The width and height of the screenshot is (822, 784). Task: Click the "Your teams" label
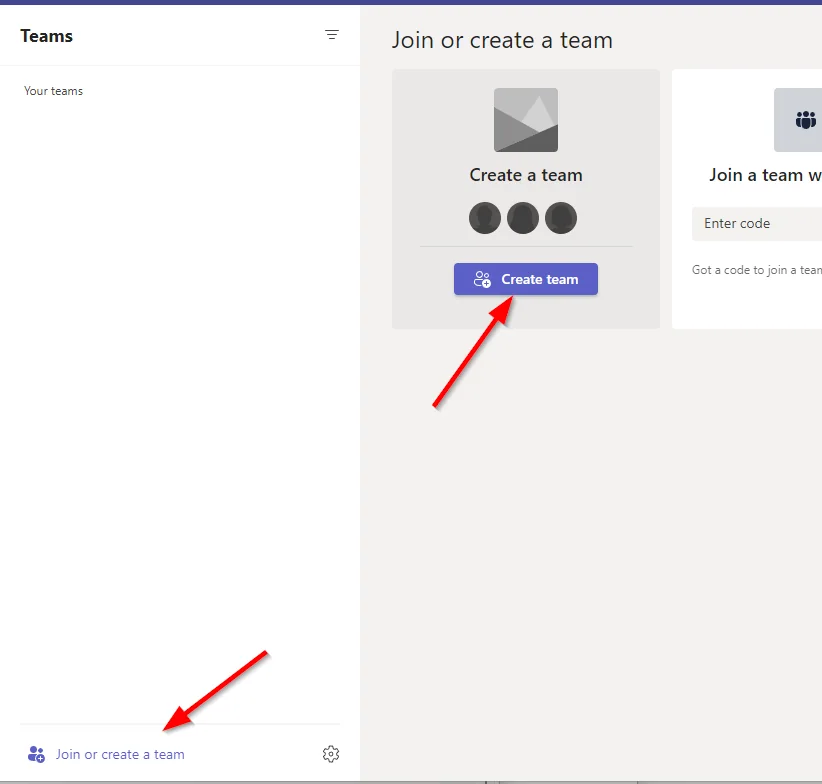point(53,91)
